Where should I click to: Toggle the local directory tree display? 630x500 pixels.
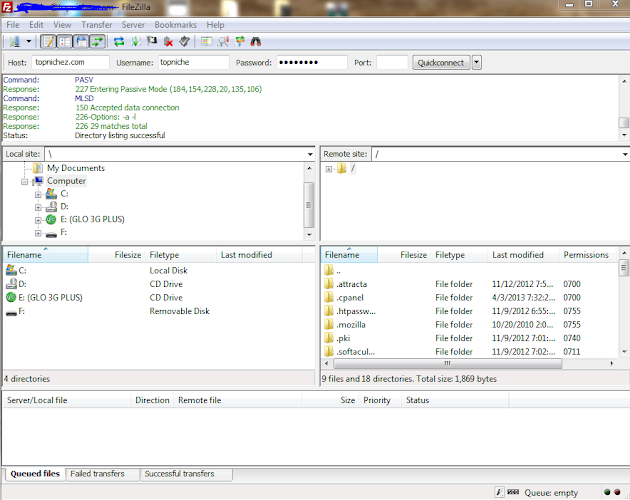(65, 41)
